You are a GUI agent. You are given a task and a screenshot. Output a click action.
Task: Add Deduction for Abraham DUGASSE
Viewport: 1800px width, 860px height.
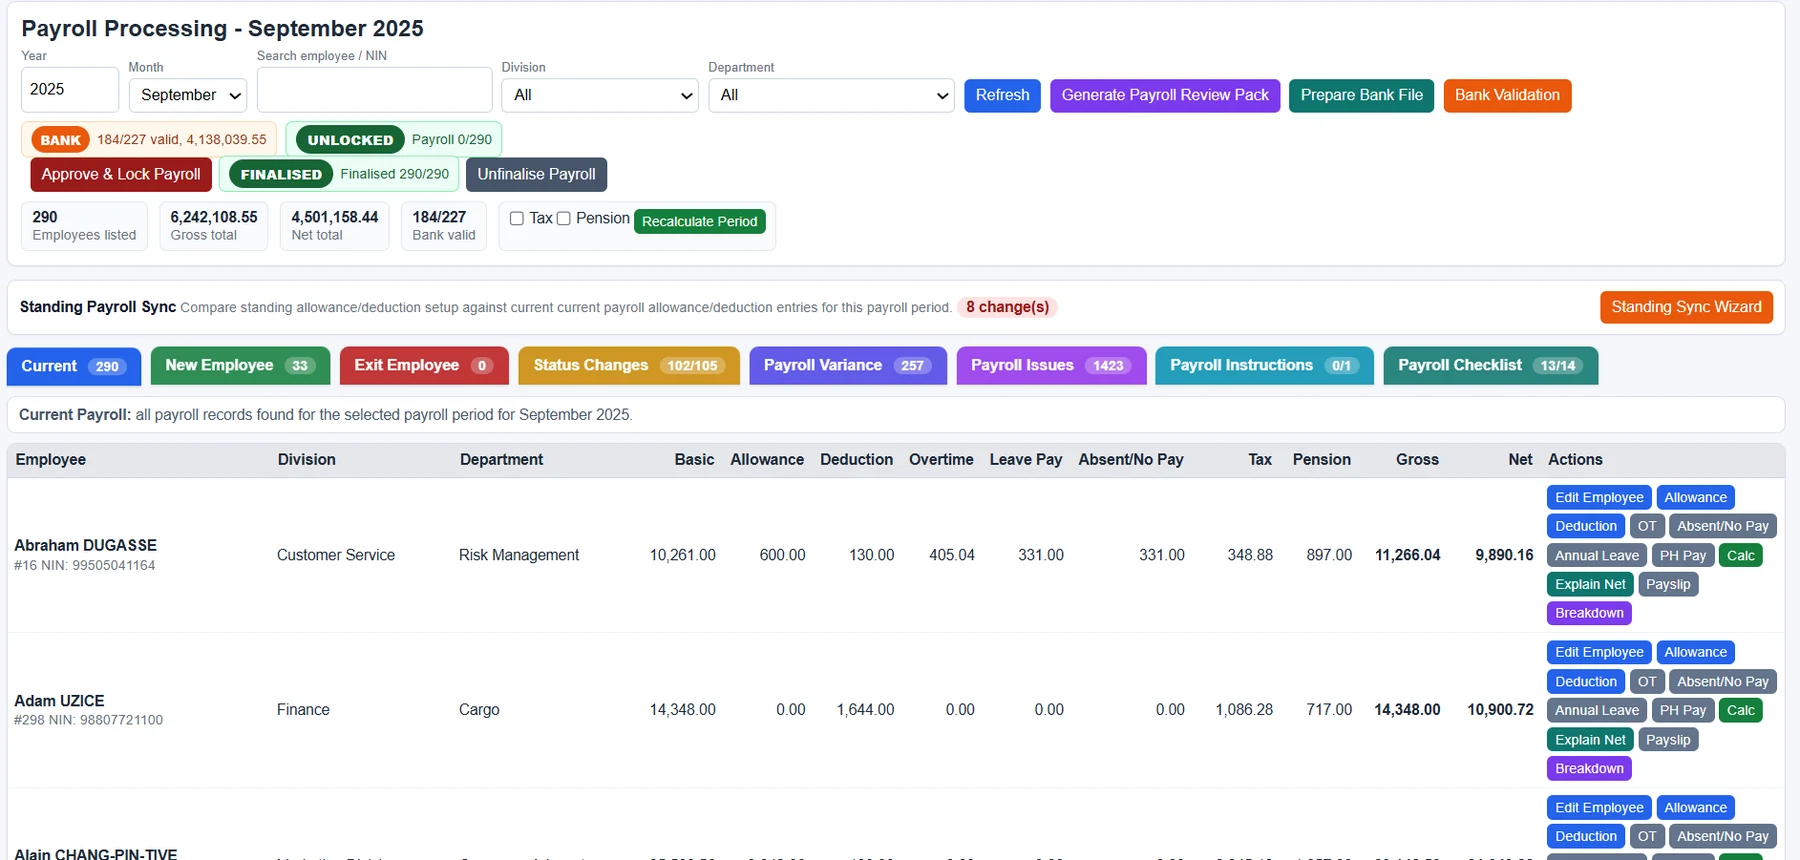coord(1585,526)
